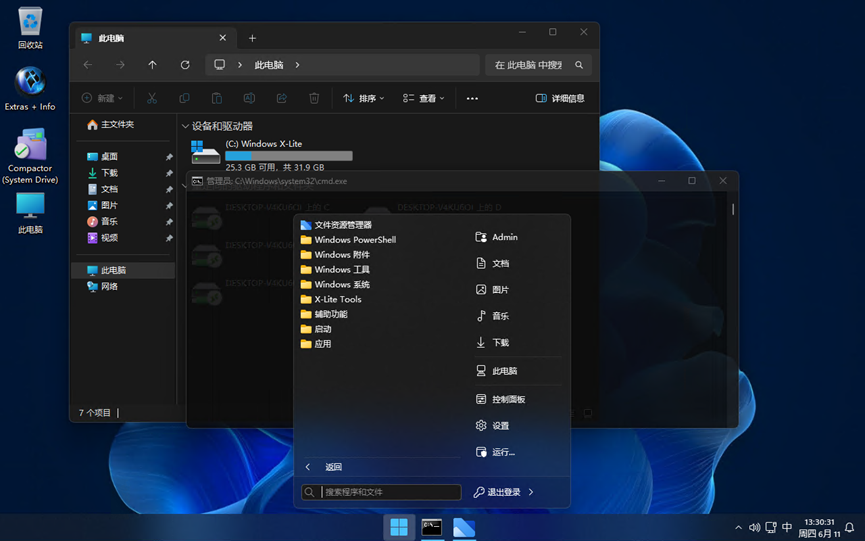Screen dimensions: 865x541
Task: Open 辅助功能 folder in start menu
Action: [x=324, y=314]
